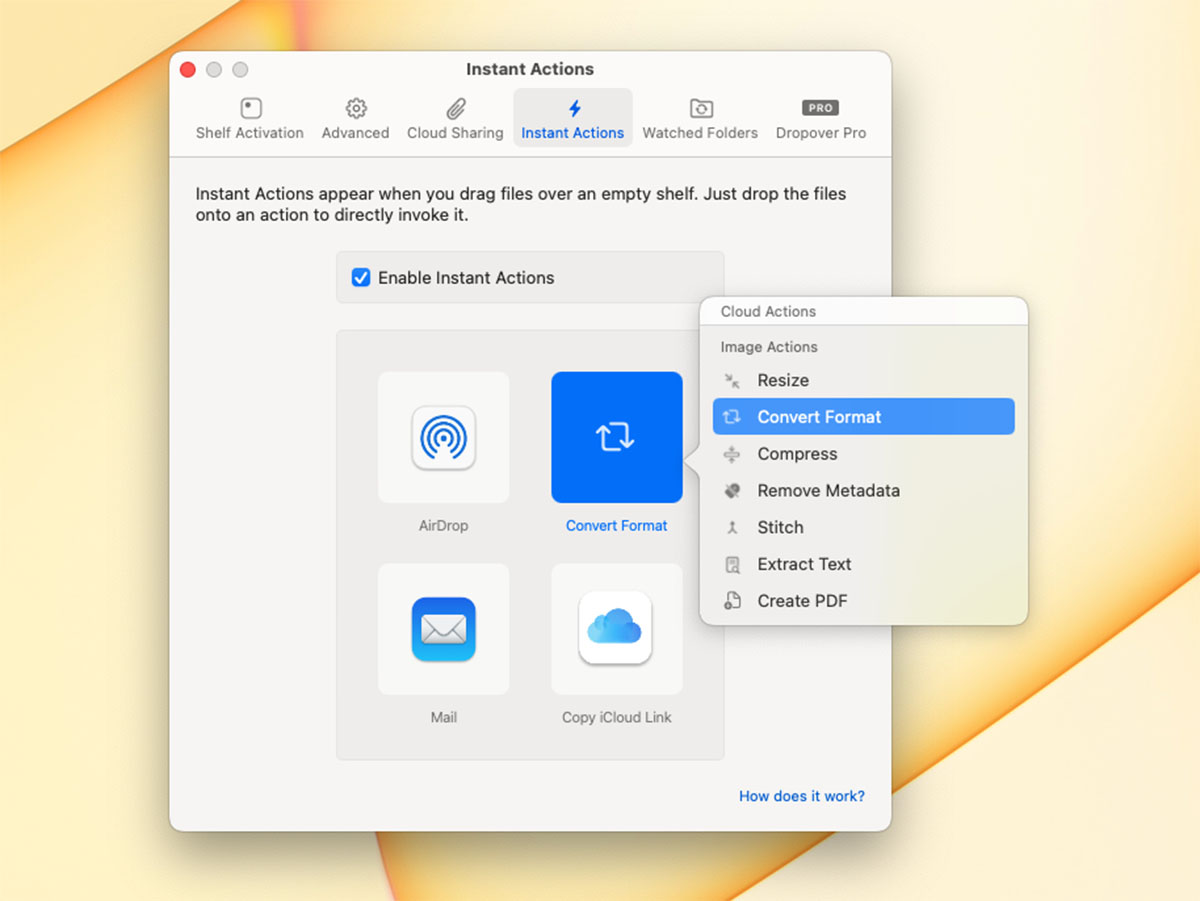Click the How does it work? link
1200x901 pixels.
pos(801,796)
